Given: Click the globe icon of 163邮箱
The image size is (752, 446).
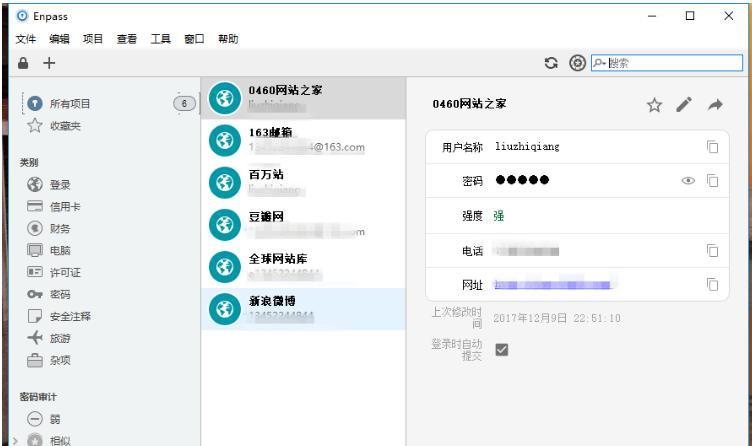Looking at the screenshot, I should (x=224, y=141).
